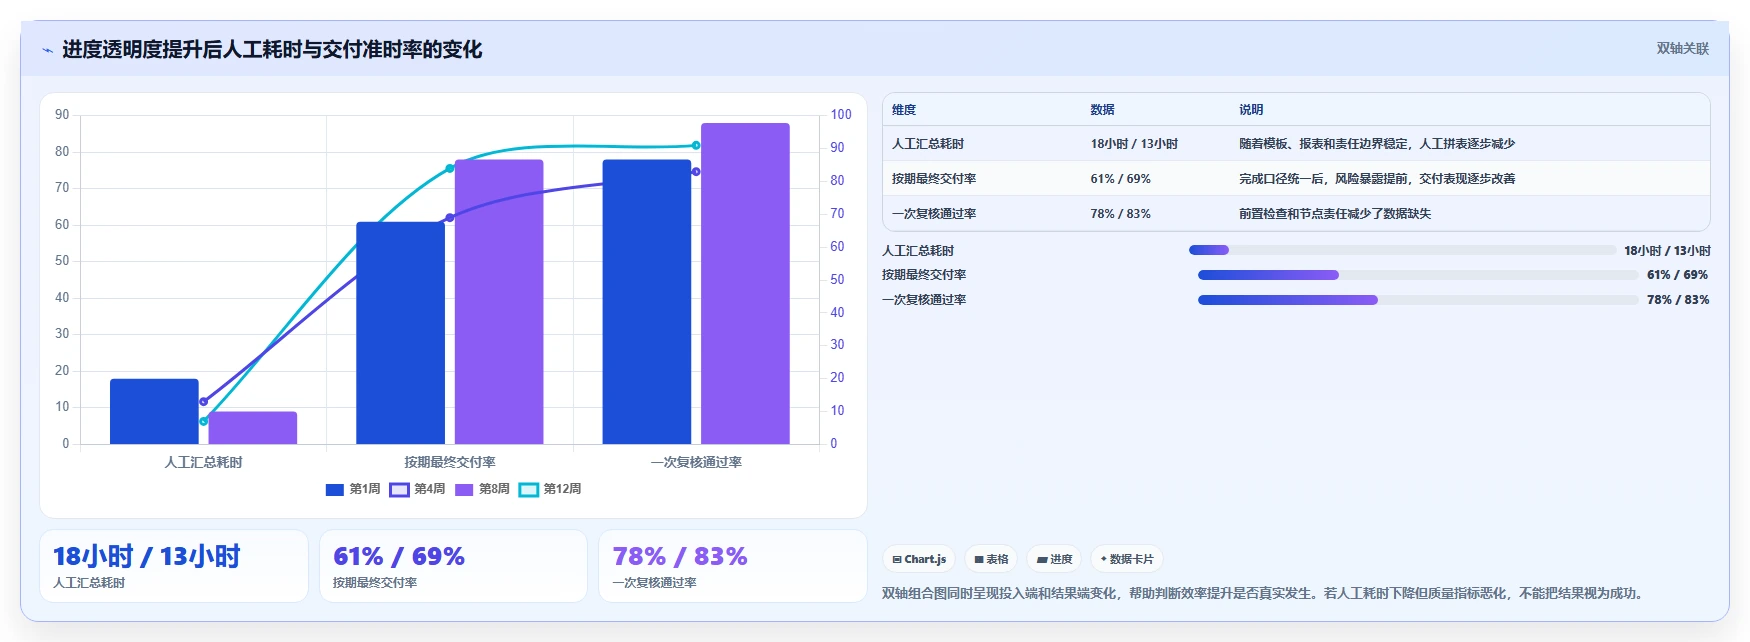Toggle the 第8周 legend entry

click(482, 489)
